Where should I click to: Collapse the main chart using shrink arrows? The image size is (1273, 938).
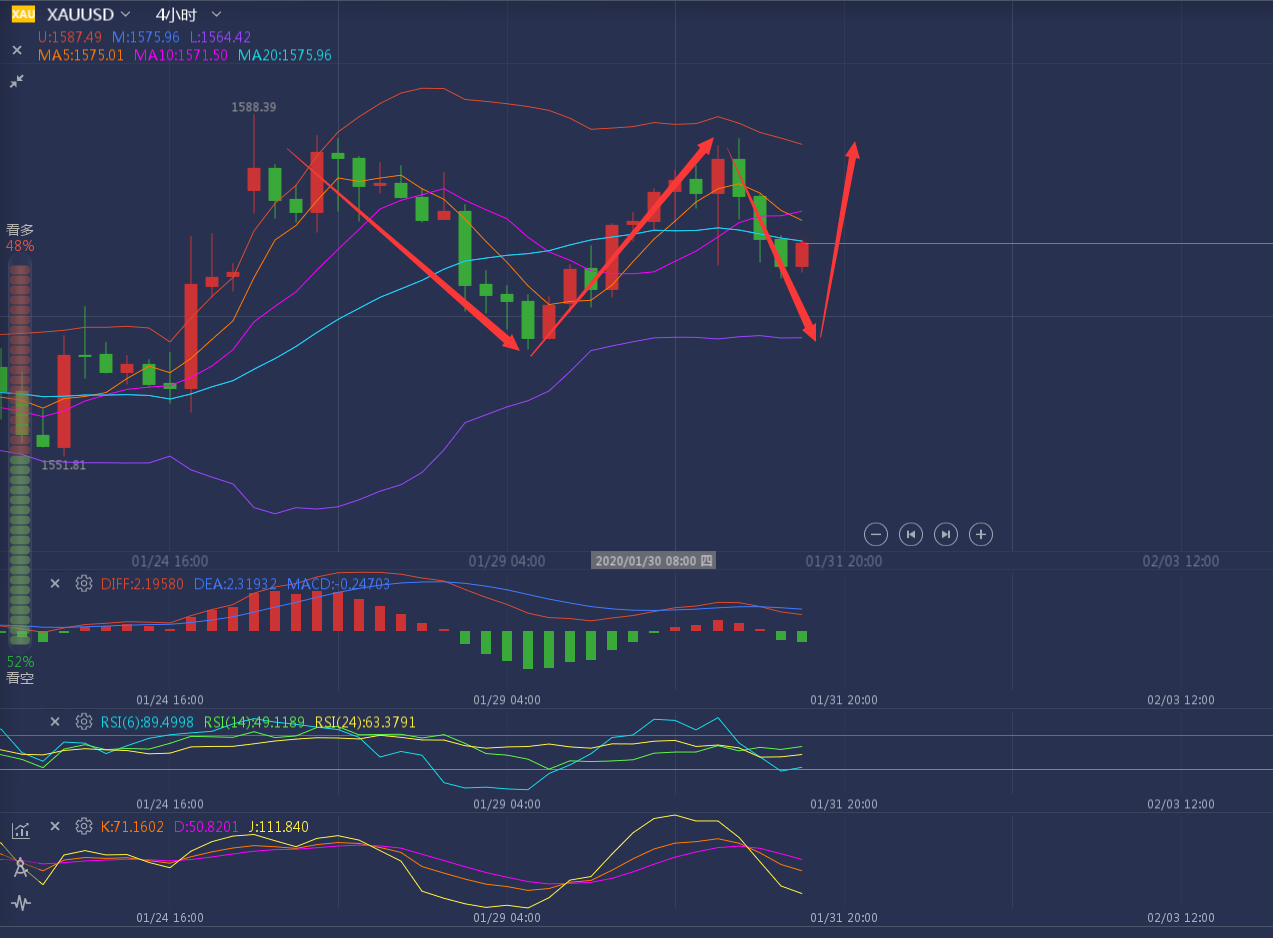17,81
